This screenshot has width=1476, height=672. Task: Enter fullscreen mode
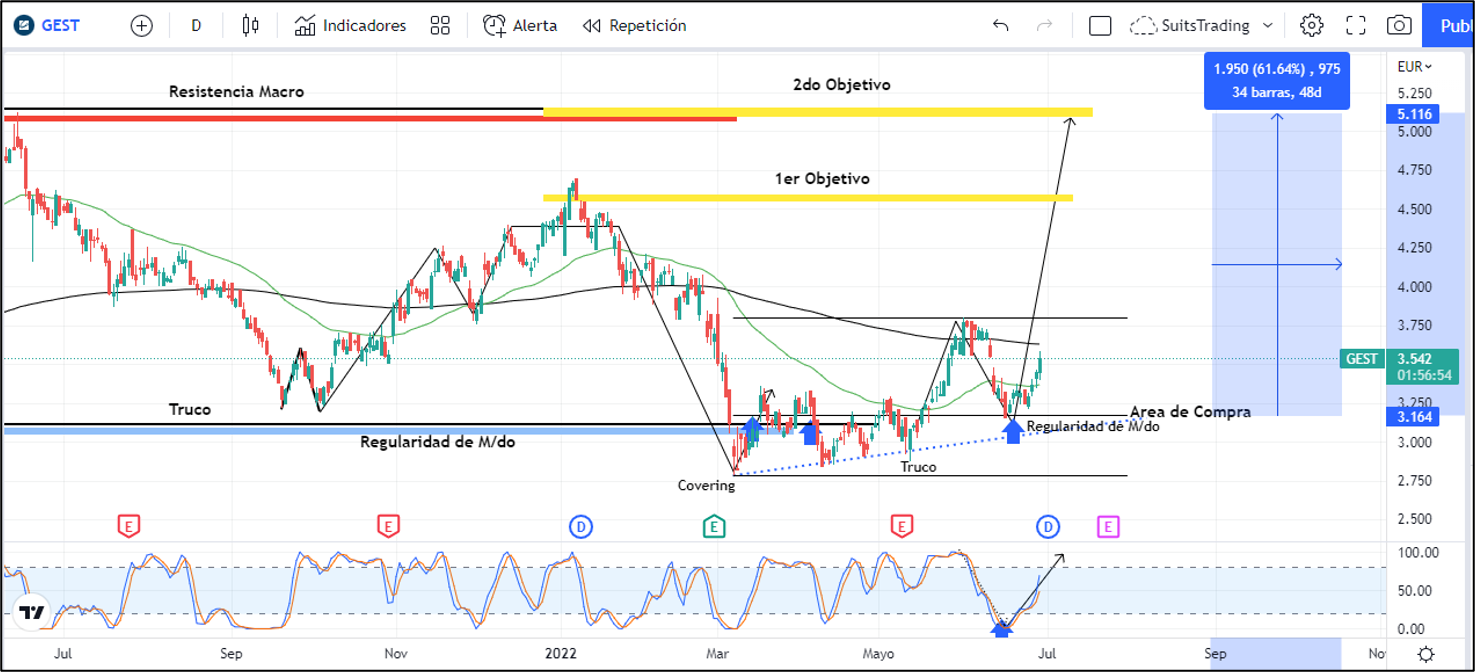pos(1355,26)
